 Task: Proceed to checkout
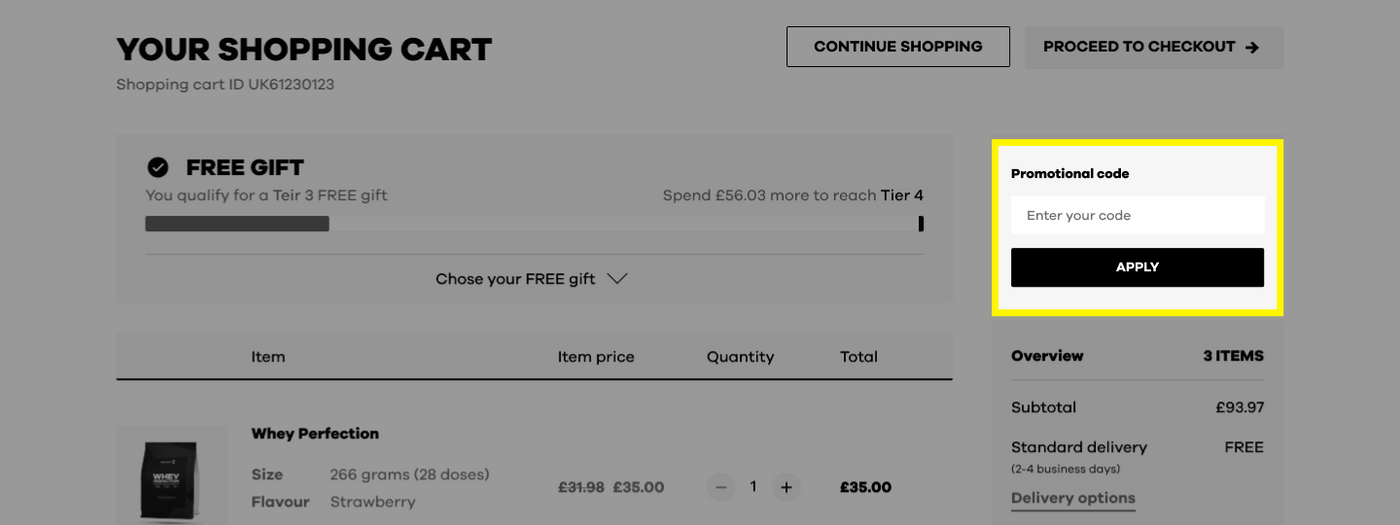1153,47
